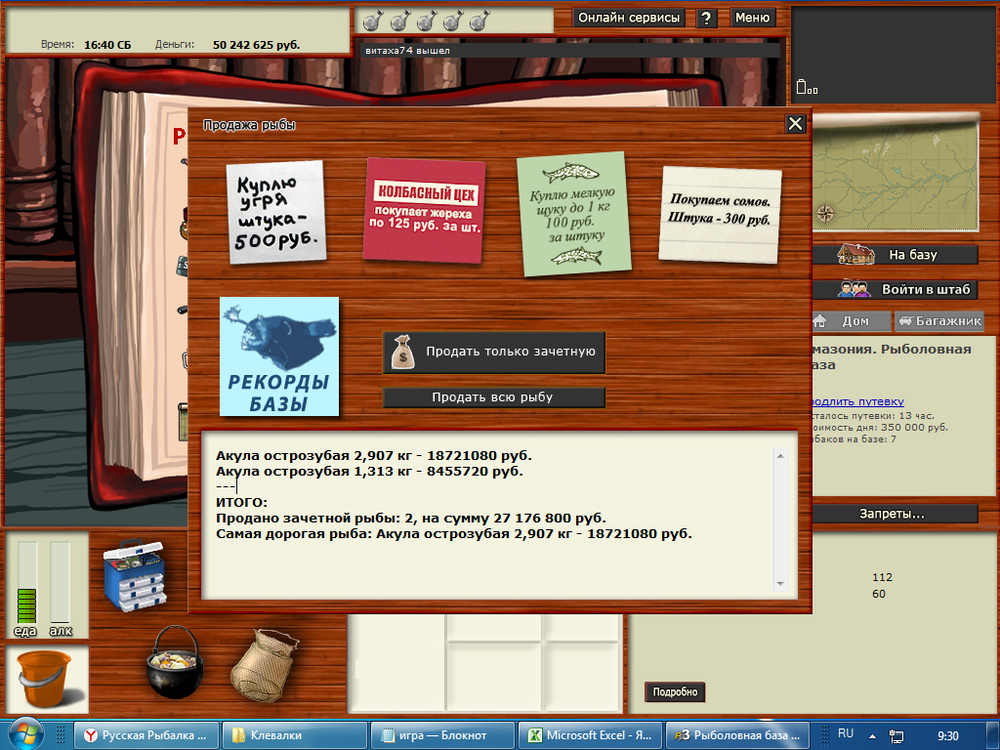This screenshot has width=1000, height=750.
Task: Click the question mark help button
Action: (706, 18)
